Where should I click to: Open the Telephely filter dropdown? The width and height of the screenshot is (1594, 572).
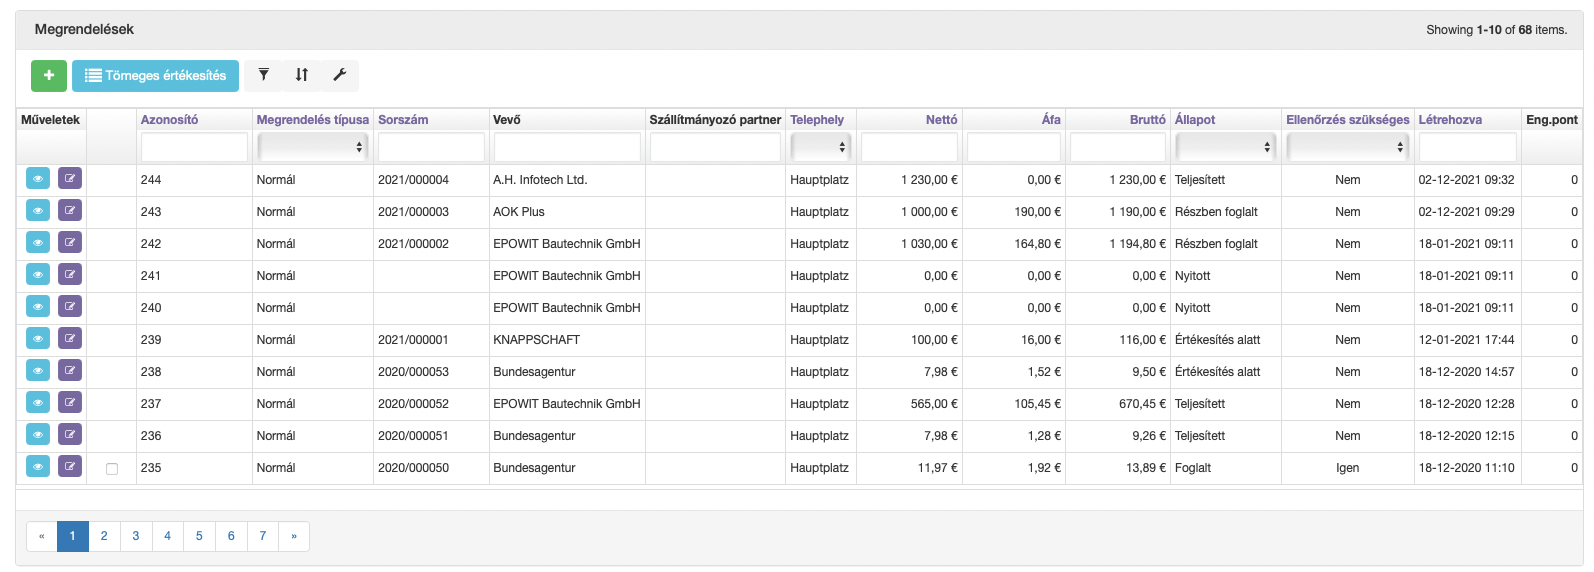point(820,147)
